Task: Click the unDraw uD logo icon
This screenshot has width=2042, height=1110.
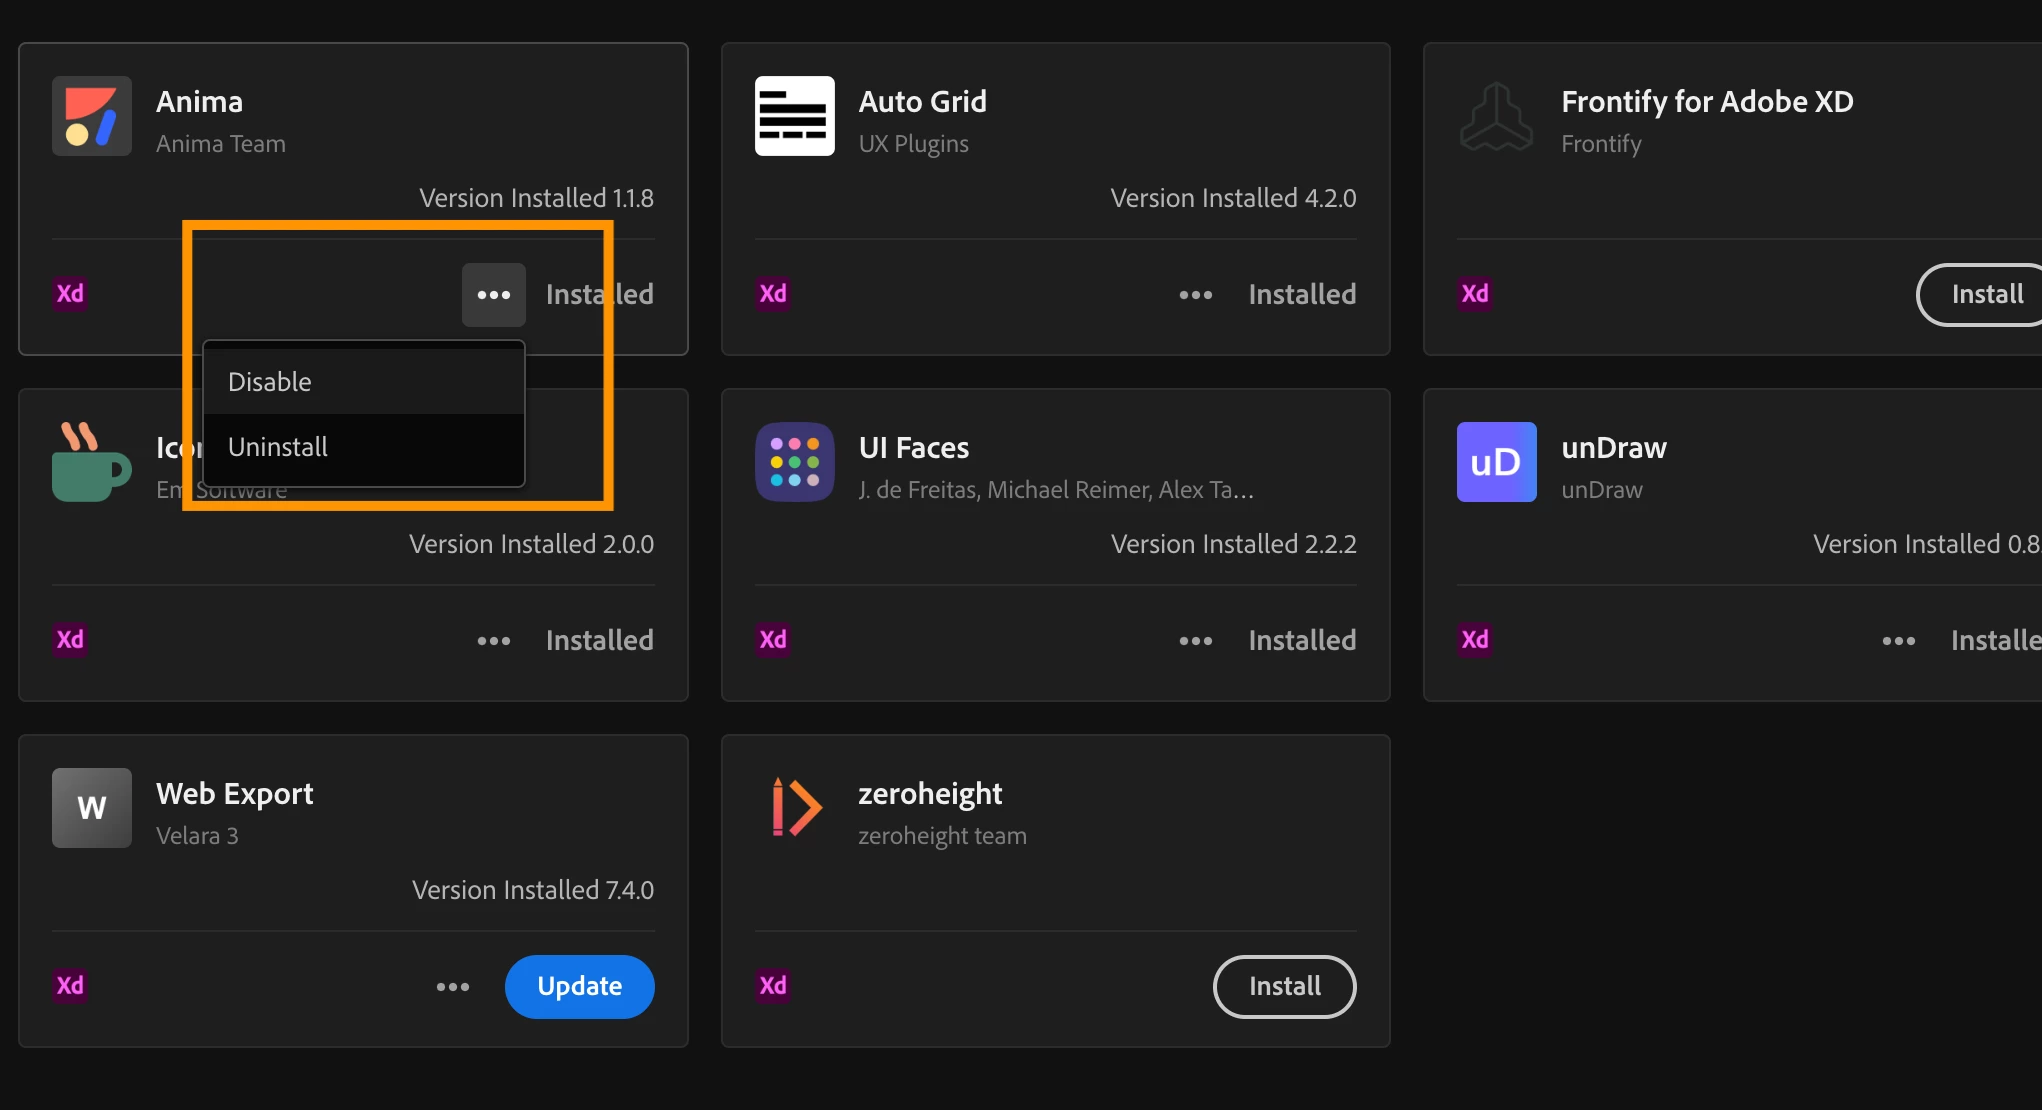Action: (1496, 462)
